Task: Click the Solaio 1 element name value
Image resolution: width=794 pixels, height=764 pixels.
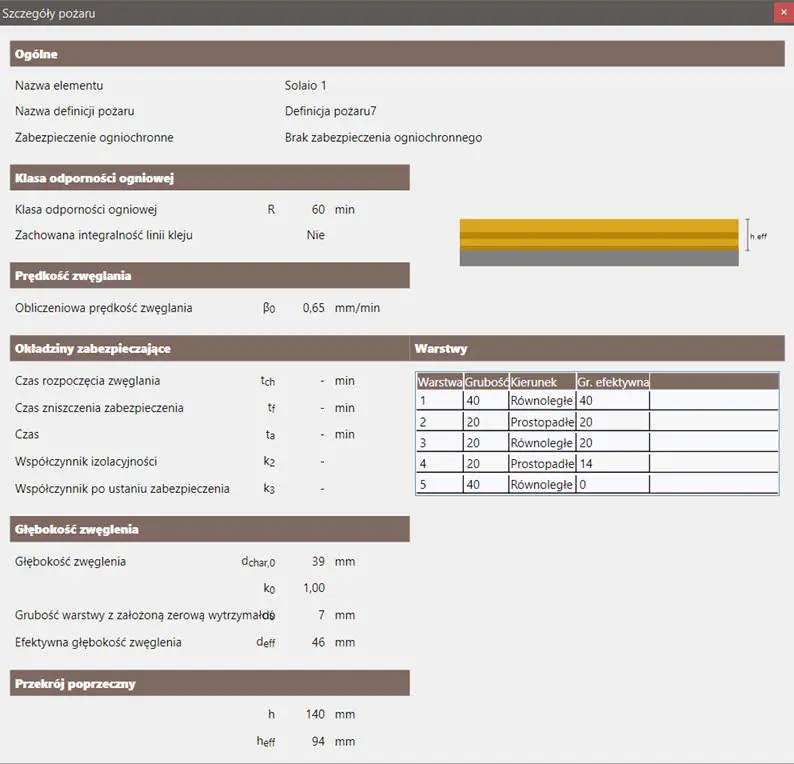Action: (305, 86)
